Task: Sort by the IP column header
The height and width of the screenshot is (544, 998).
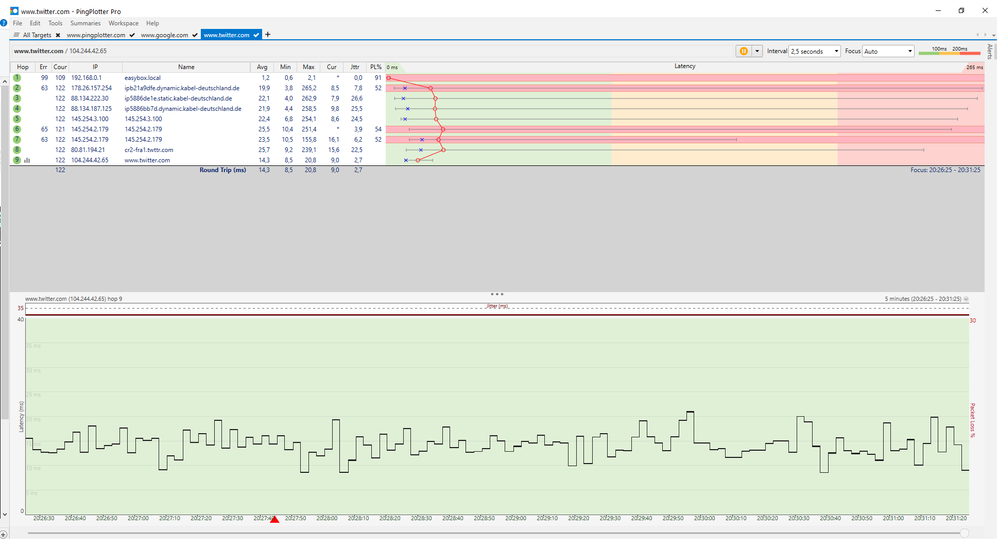Action: click(x=95, y=67)
